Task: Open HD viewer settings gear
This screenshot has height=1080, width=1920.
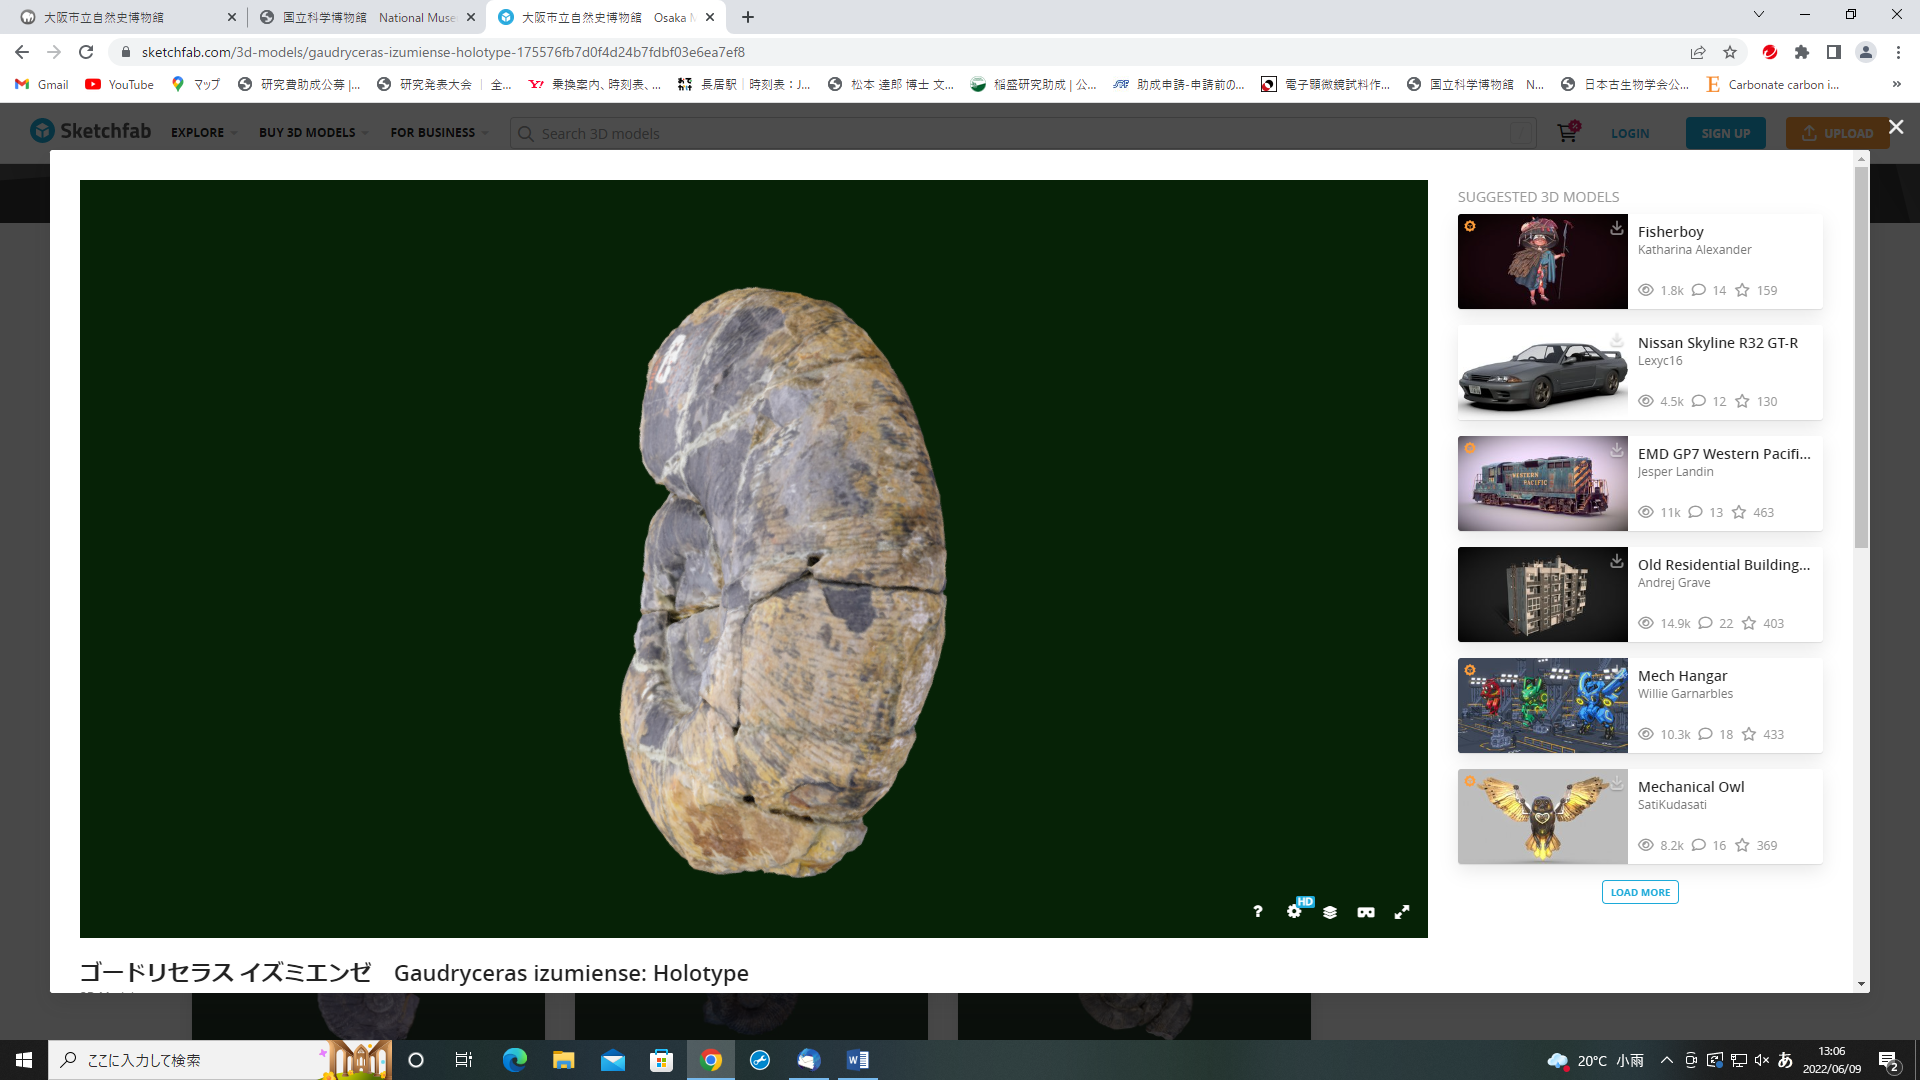Action: (1295, 911)
